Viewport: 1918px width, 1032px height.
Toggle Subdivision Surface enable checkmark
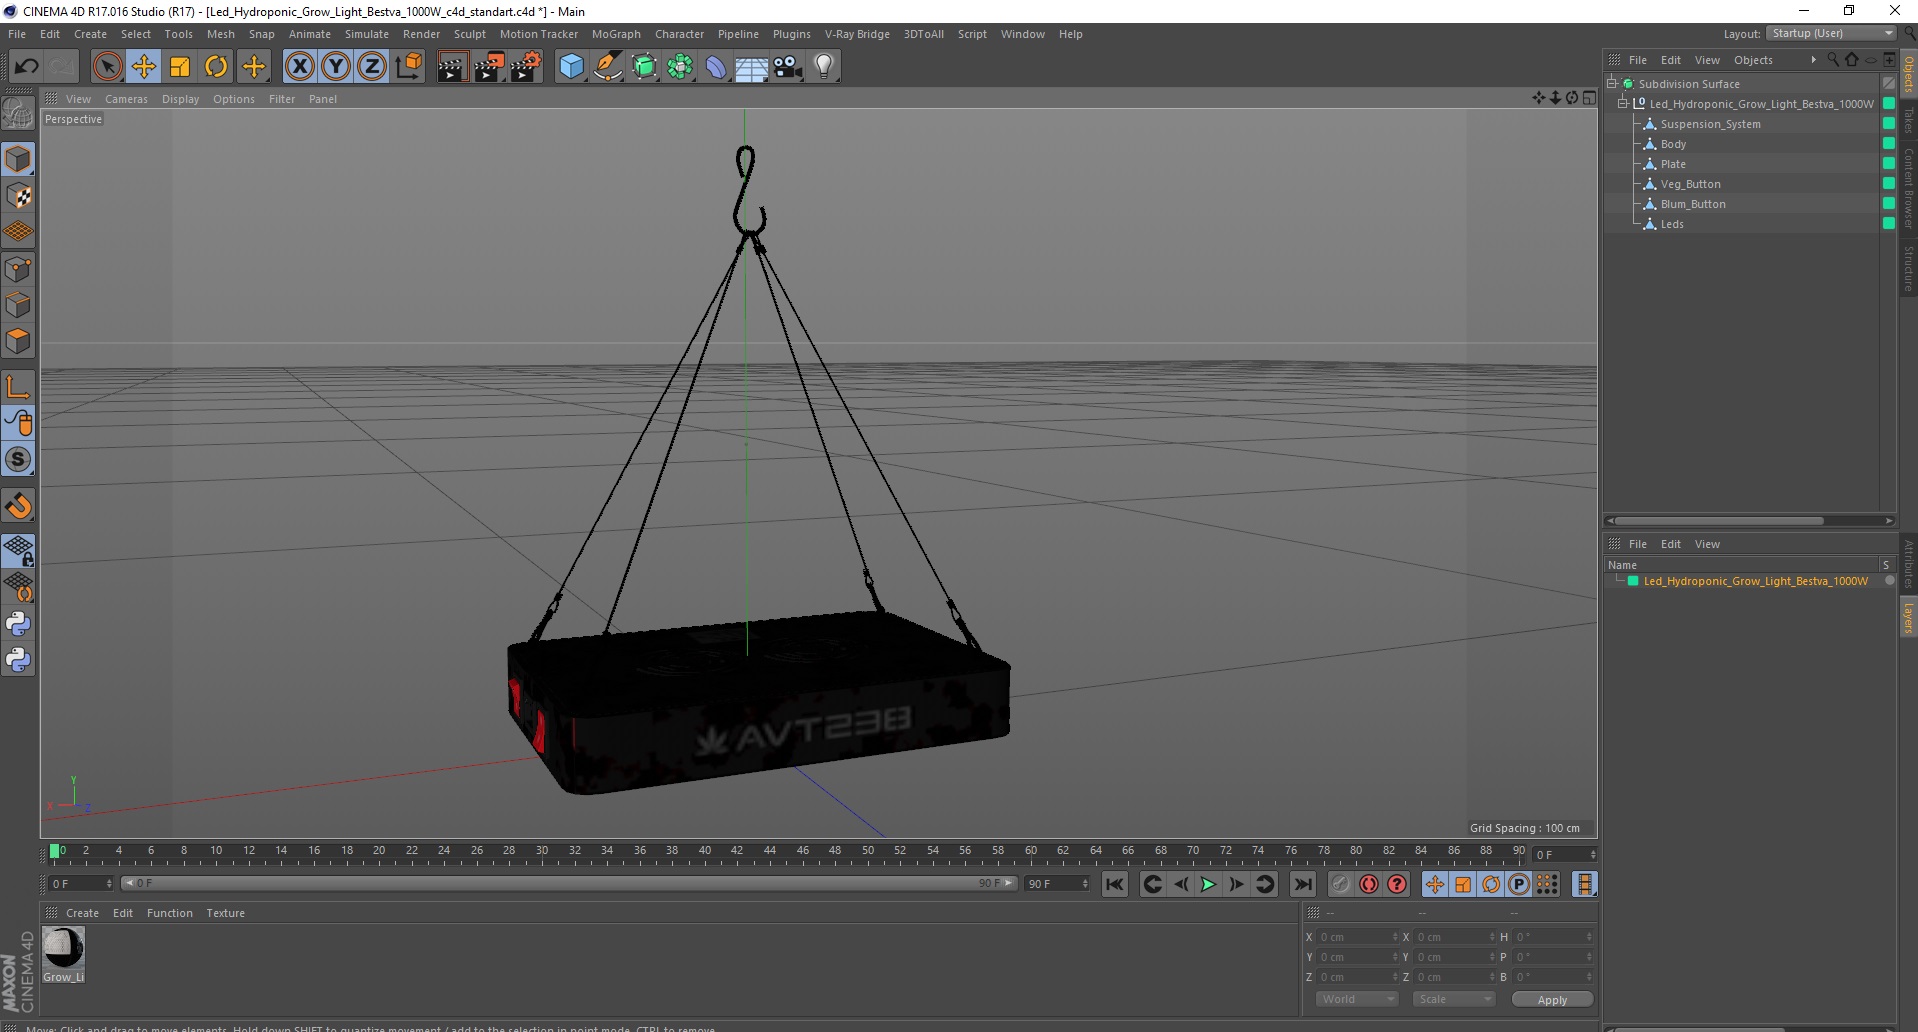coord(1888,84)
